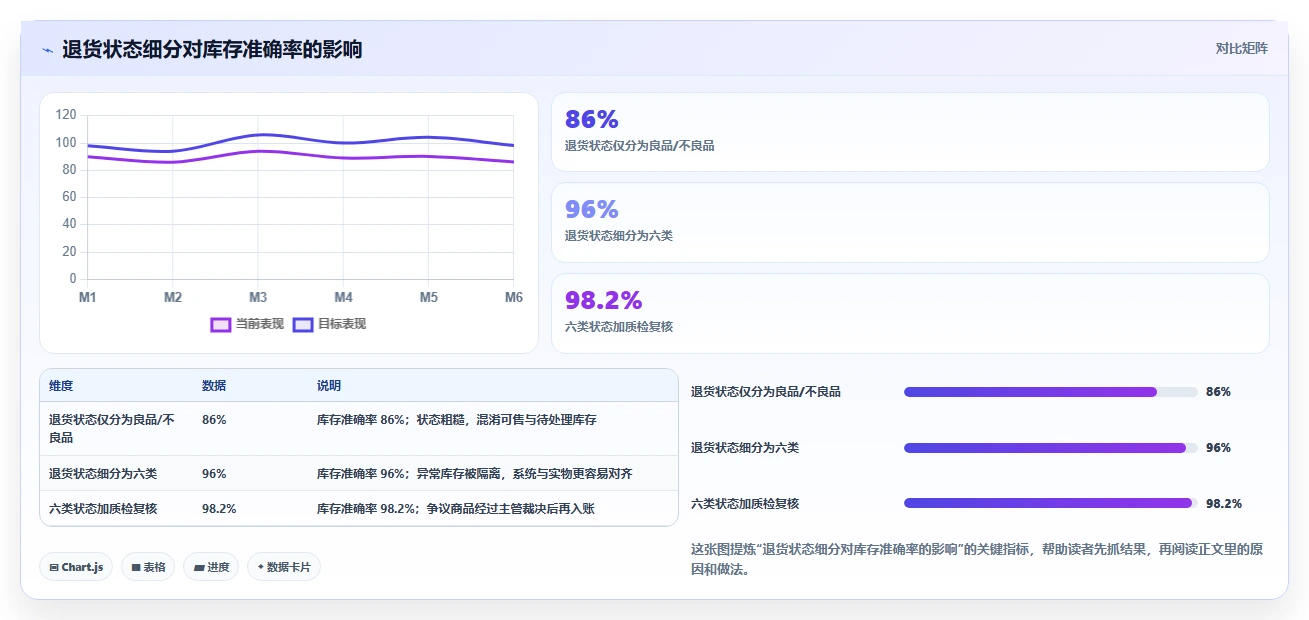This screenshot has width=1309, height=620.
Task: Click the 120 y-axis label
Action: (x=66, y=115)
